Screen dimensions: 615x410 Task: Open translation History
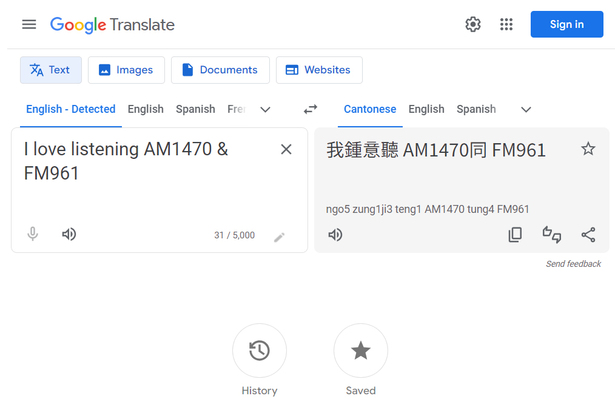coord(259,350)
